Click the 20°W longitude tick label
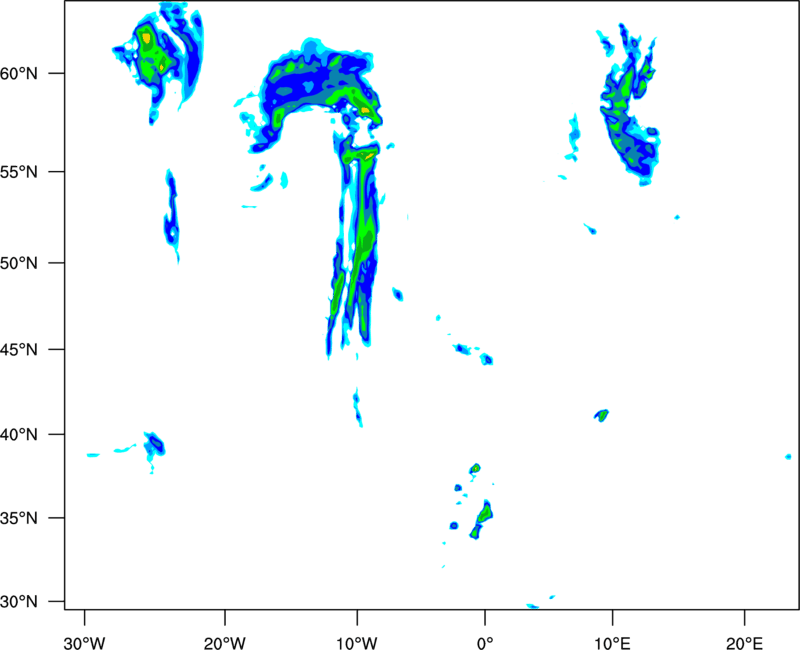Screen dimensions: 800x650 click(x=225, y=643)
